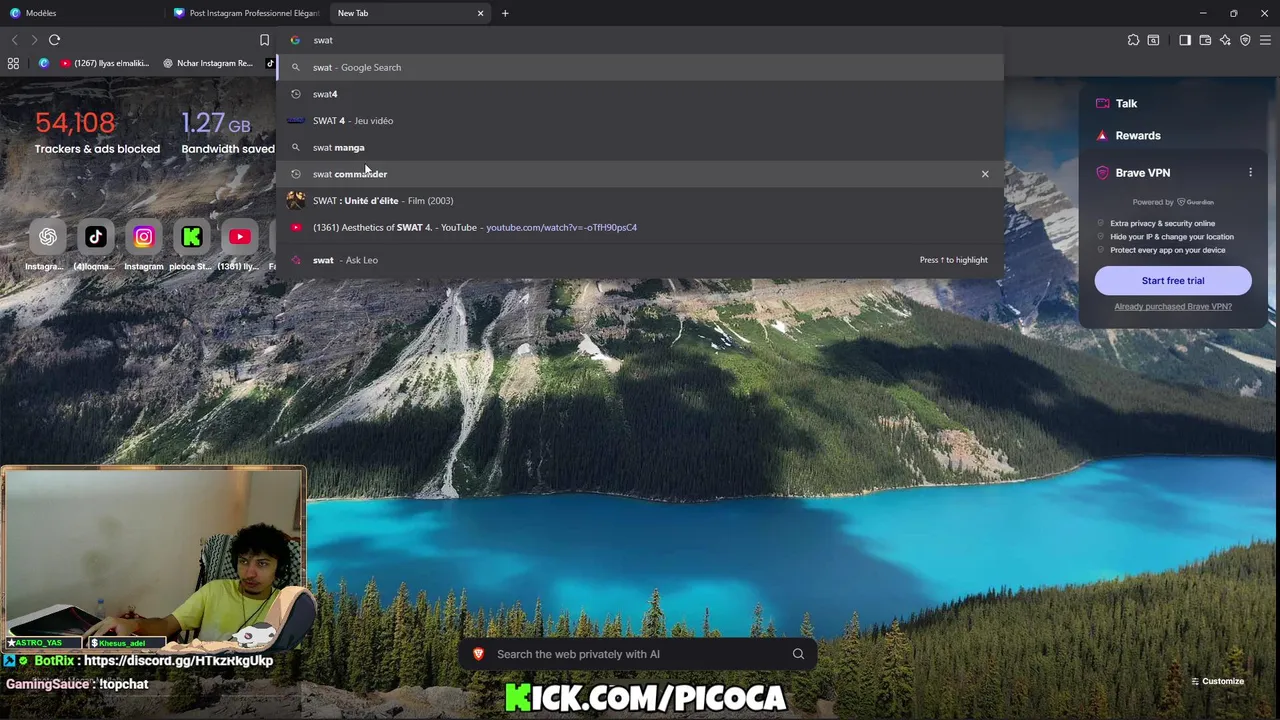The width and height of the screenshot is (1280, 720).
Task: Open Brave VPN shield toolbar icon
Action: tap(1245, 40)
